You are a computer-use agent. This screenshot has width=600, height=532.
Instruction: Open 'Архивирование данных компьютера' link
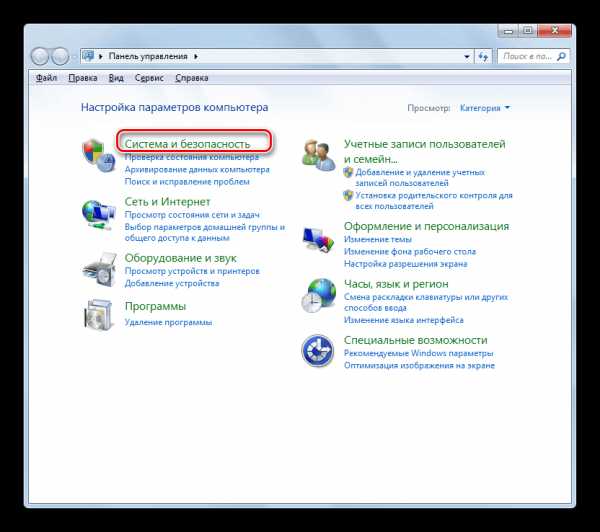(197, 170)
